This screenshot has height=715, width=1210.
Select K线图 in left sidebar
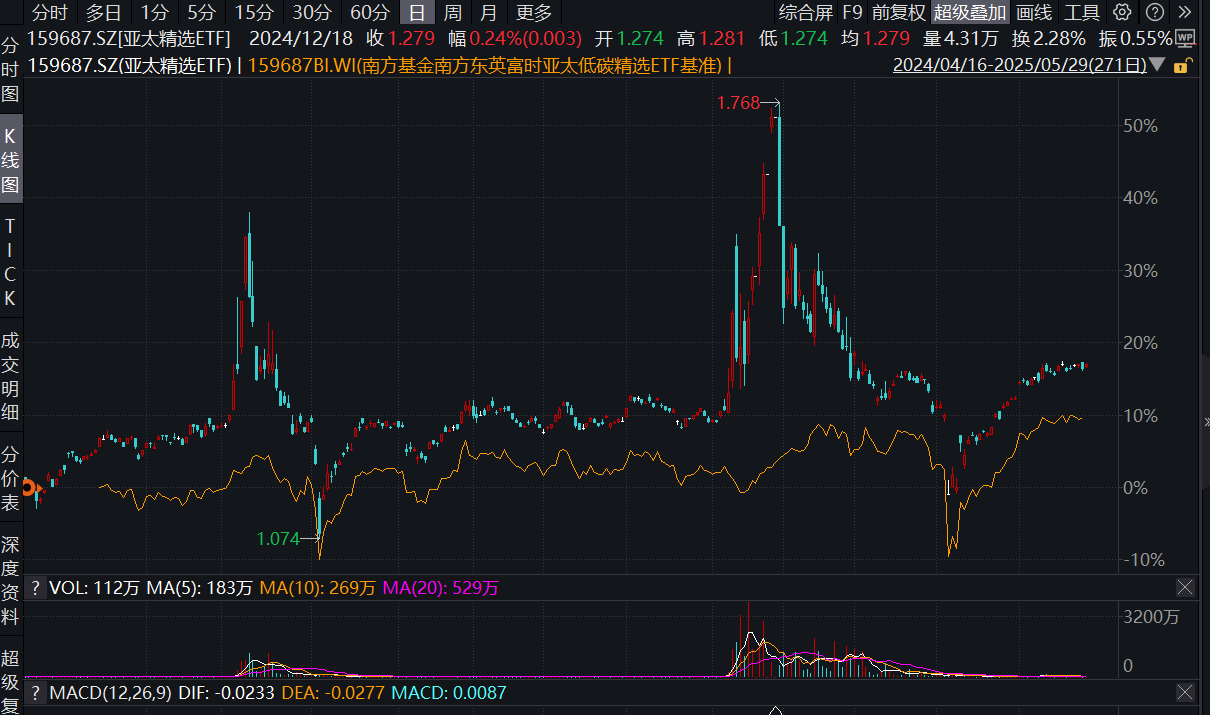(10, 160)
